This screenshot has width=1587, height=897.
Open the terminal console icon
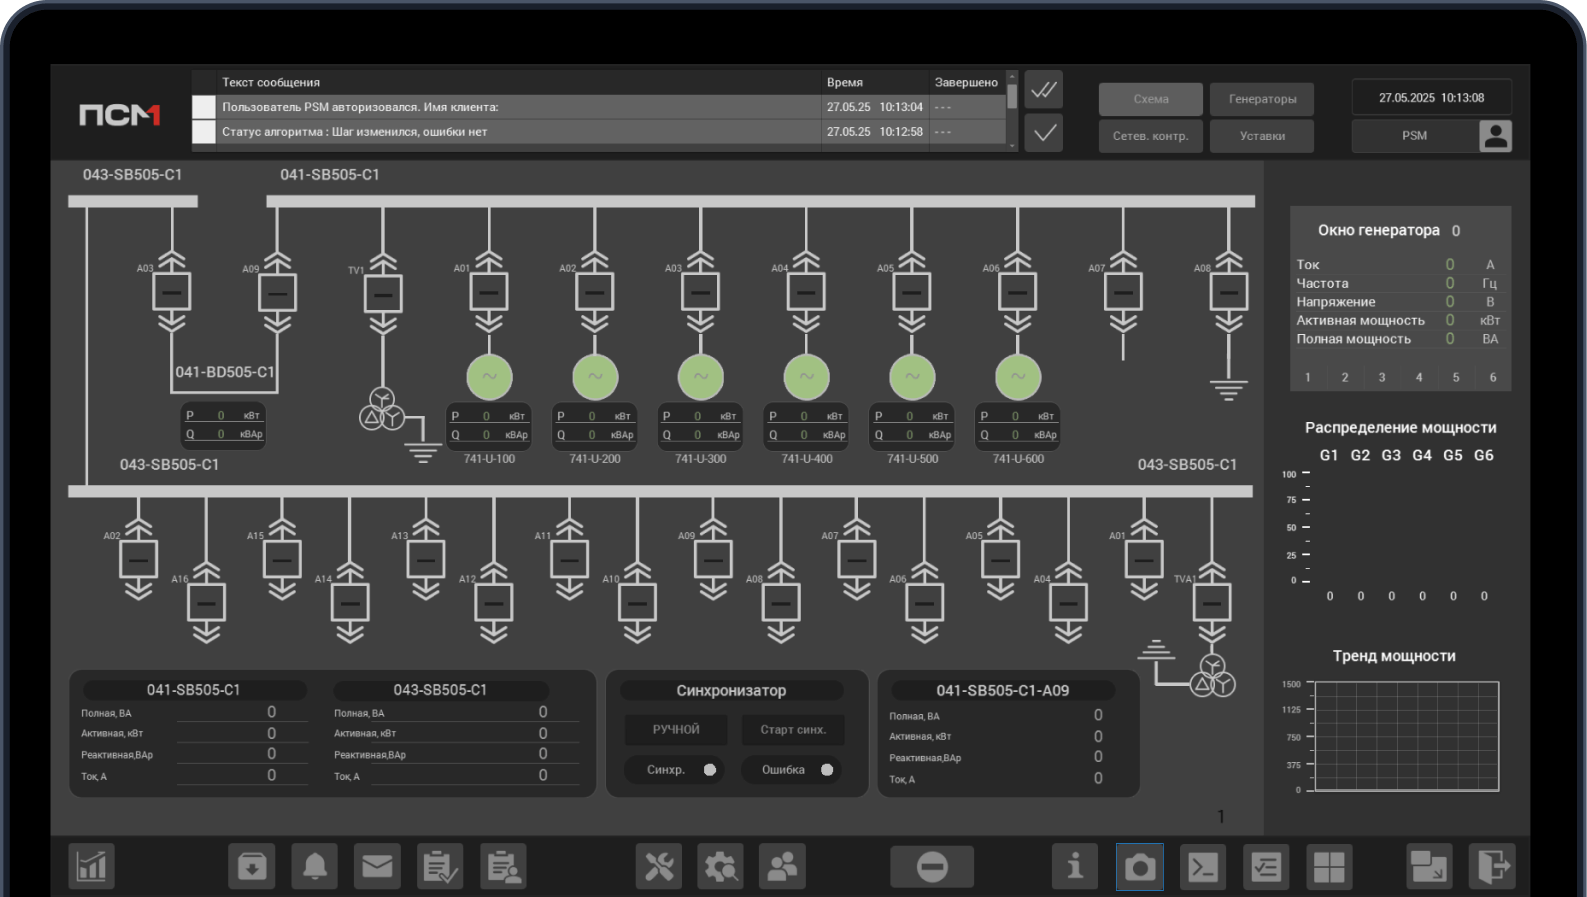[x=1202, y=866]
